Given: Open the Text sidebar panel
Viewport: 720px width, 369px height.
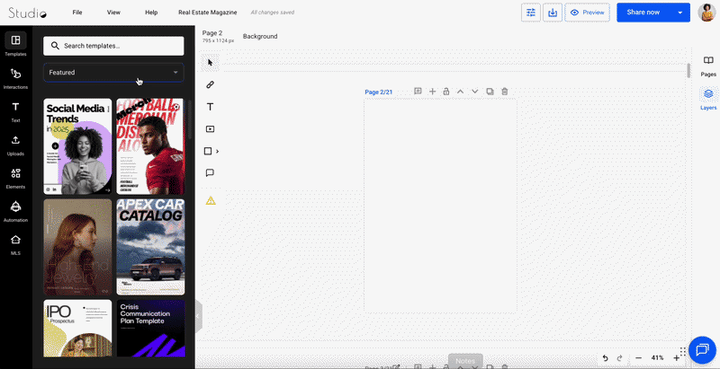Looking at the screenshot, I should pos(16,112).
